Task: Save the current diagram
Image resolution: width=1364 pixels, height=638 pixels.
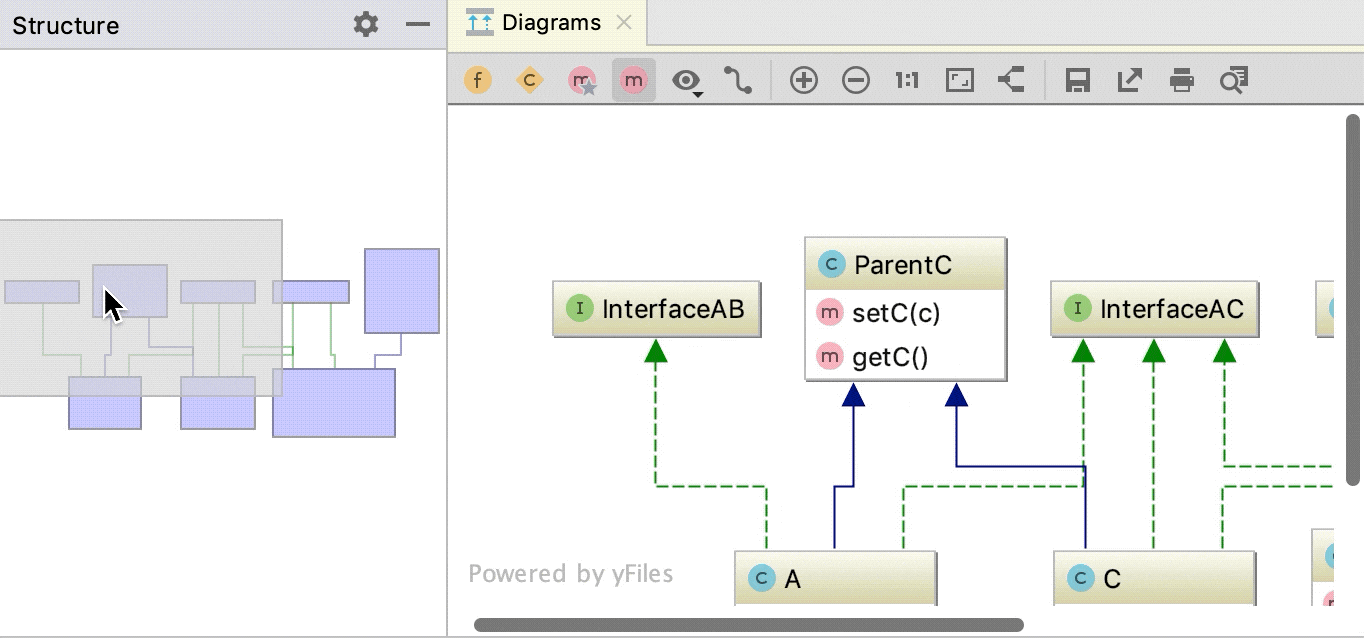Action: 1077,80
